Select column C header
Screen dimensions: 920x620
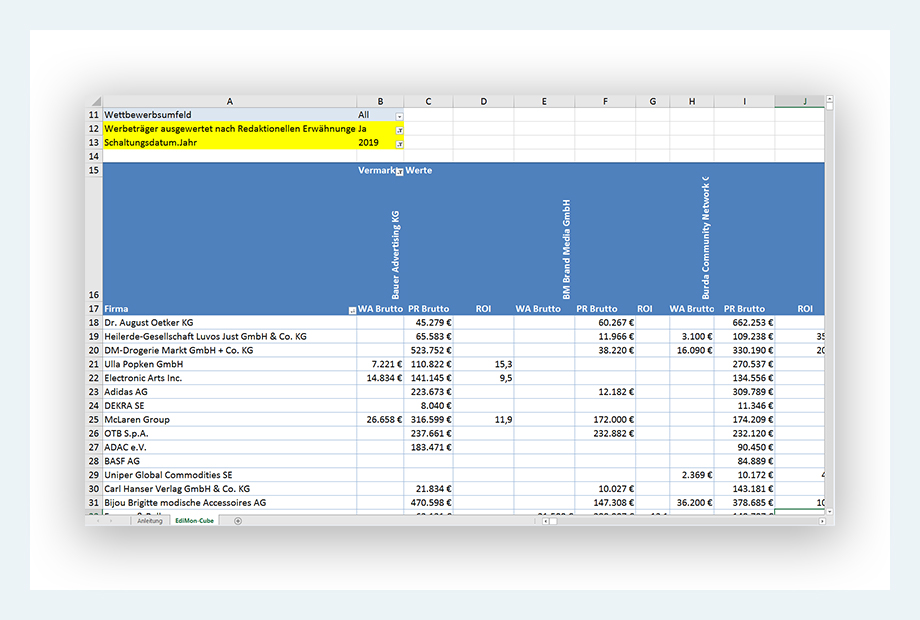pos(428,101)
